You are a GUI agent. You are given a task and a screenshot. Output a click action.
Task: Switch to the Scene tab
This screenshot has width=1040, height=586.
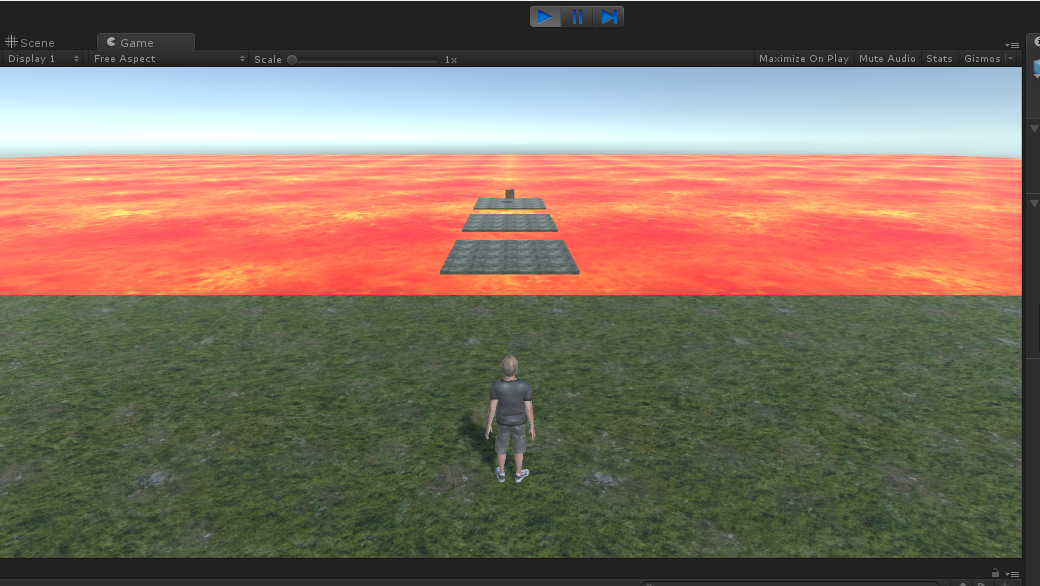(30, 42)
